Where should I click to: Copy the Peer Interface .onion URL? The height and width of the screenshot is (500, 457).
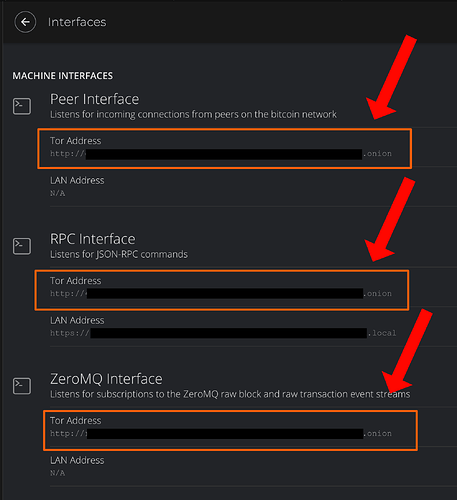[x=221, y=154]
